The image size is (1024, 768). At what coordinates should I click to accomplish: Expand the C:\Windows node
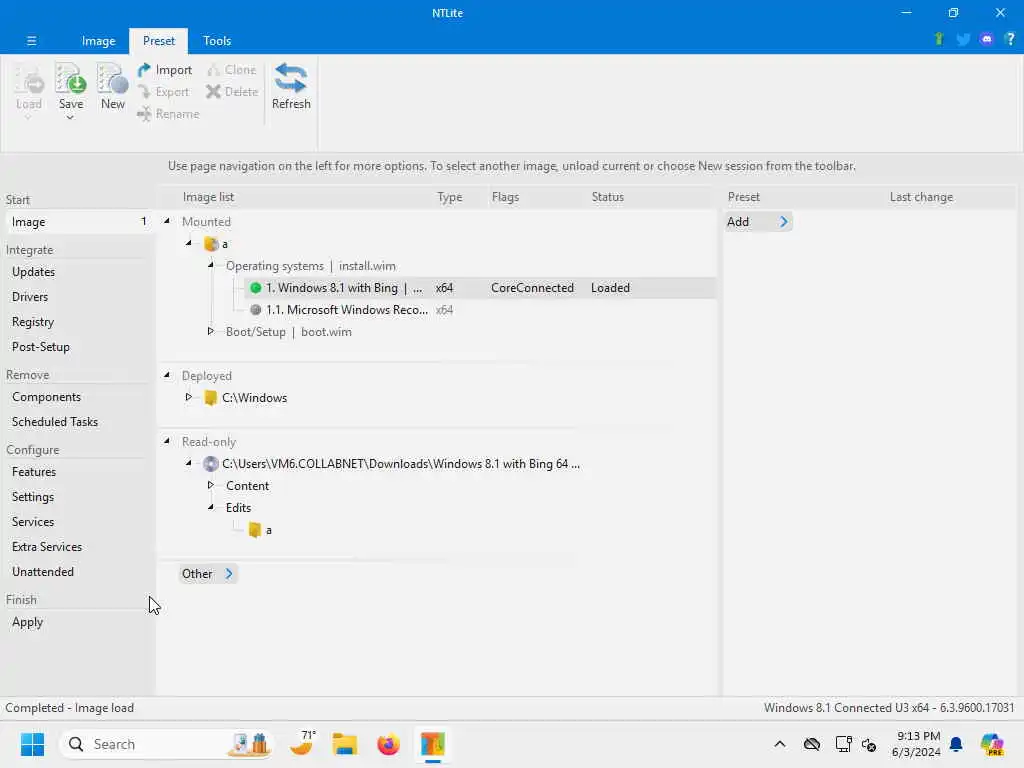click(x=188, y=397)
